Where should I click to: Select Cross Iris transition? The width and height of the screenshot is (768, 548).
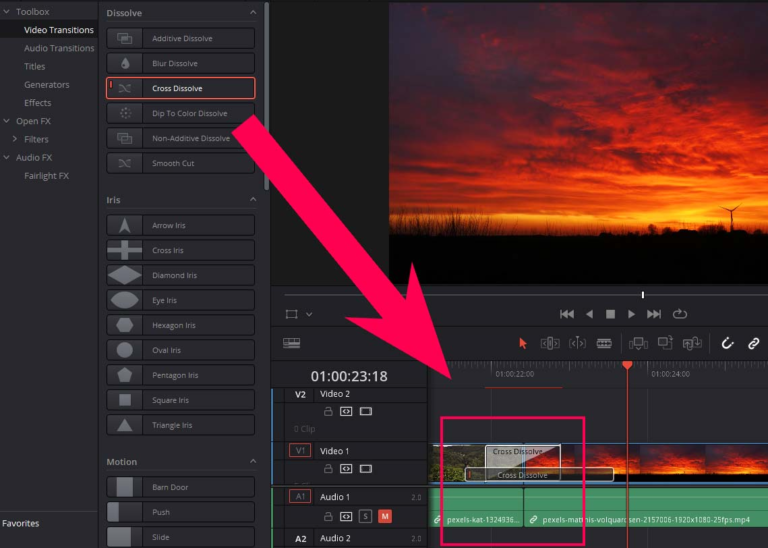pos(180,250)
